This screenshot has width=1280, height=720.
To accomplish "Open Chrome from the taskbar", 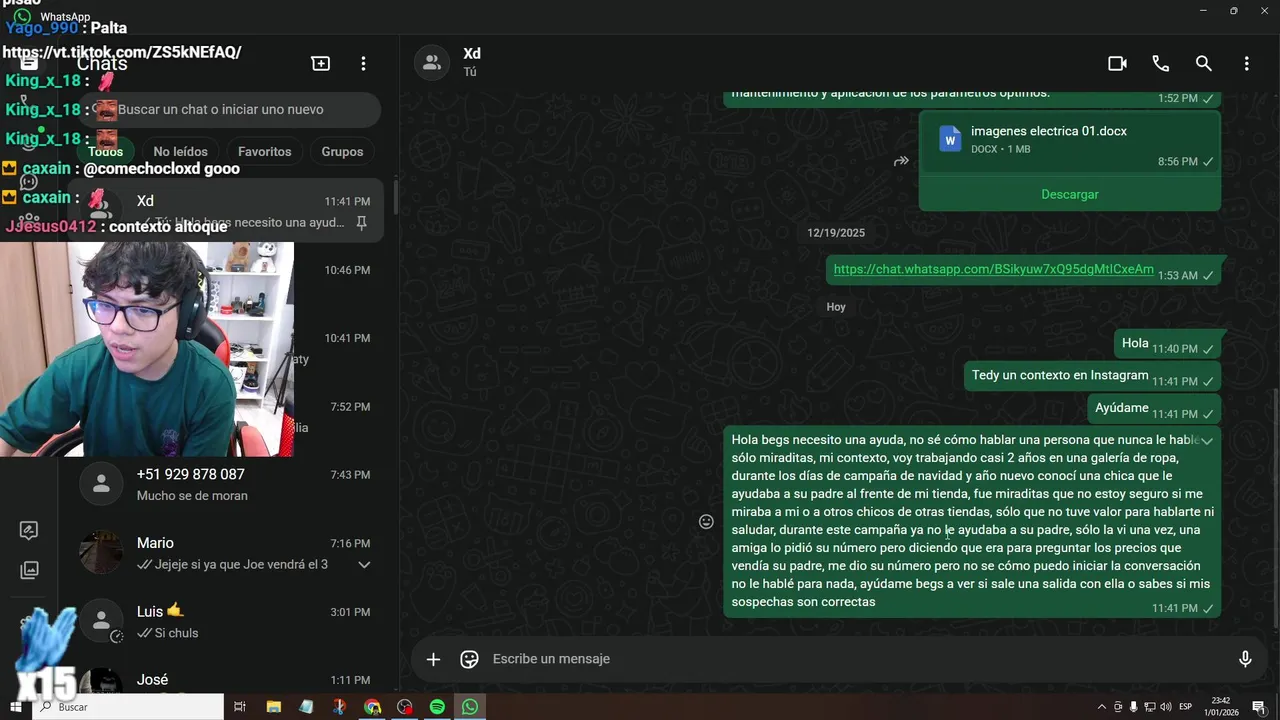I will 372,707.
